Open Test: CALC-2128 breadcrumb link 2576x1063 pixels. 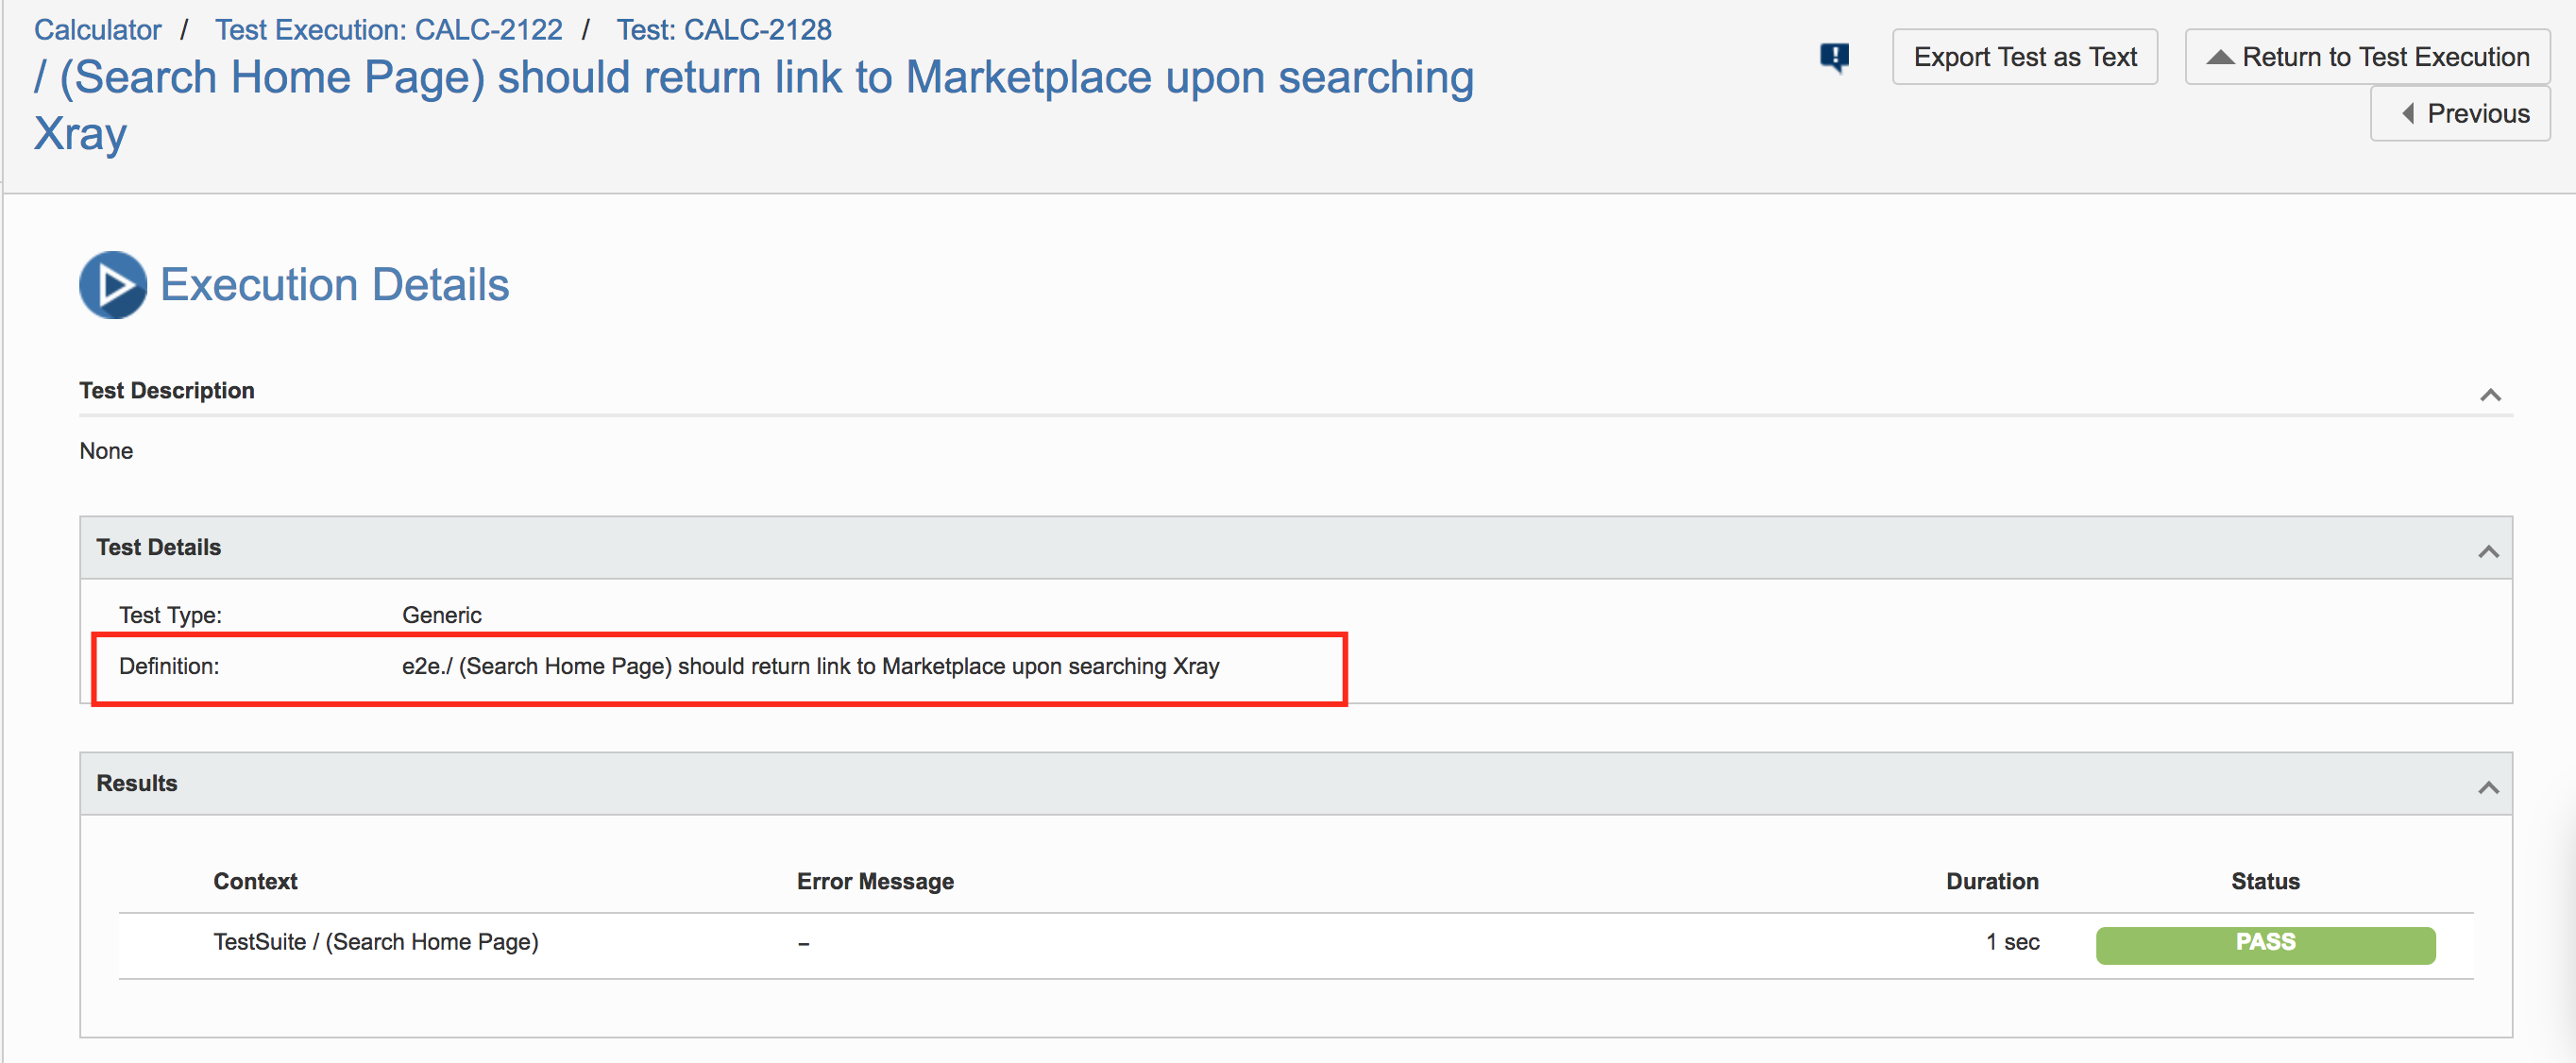pyautogui.click(x=724, y=29)
